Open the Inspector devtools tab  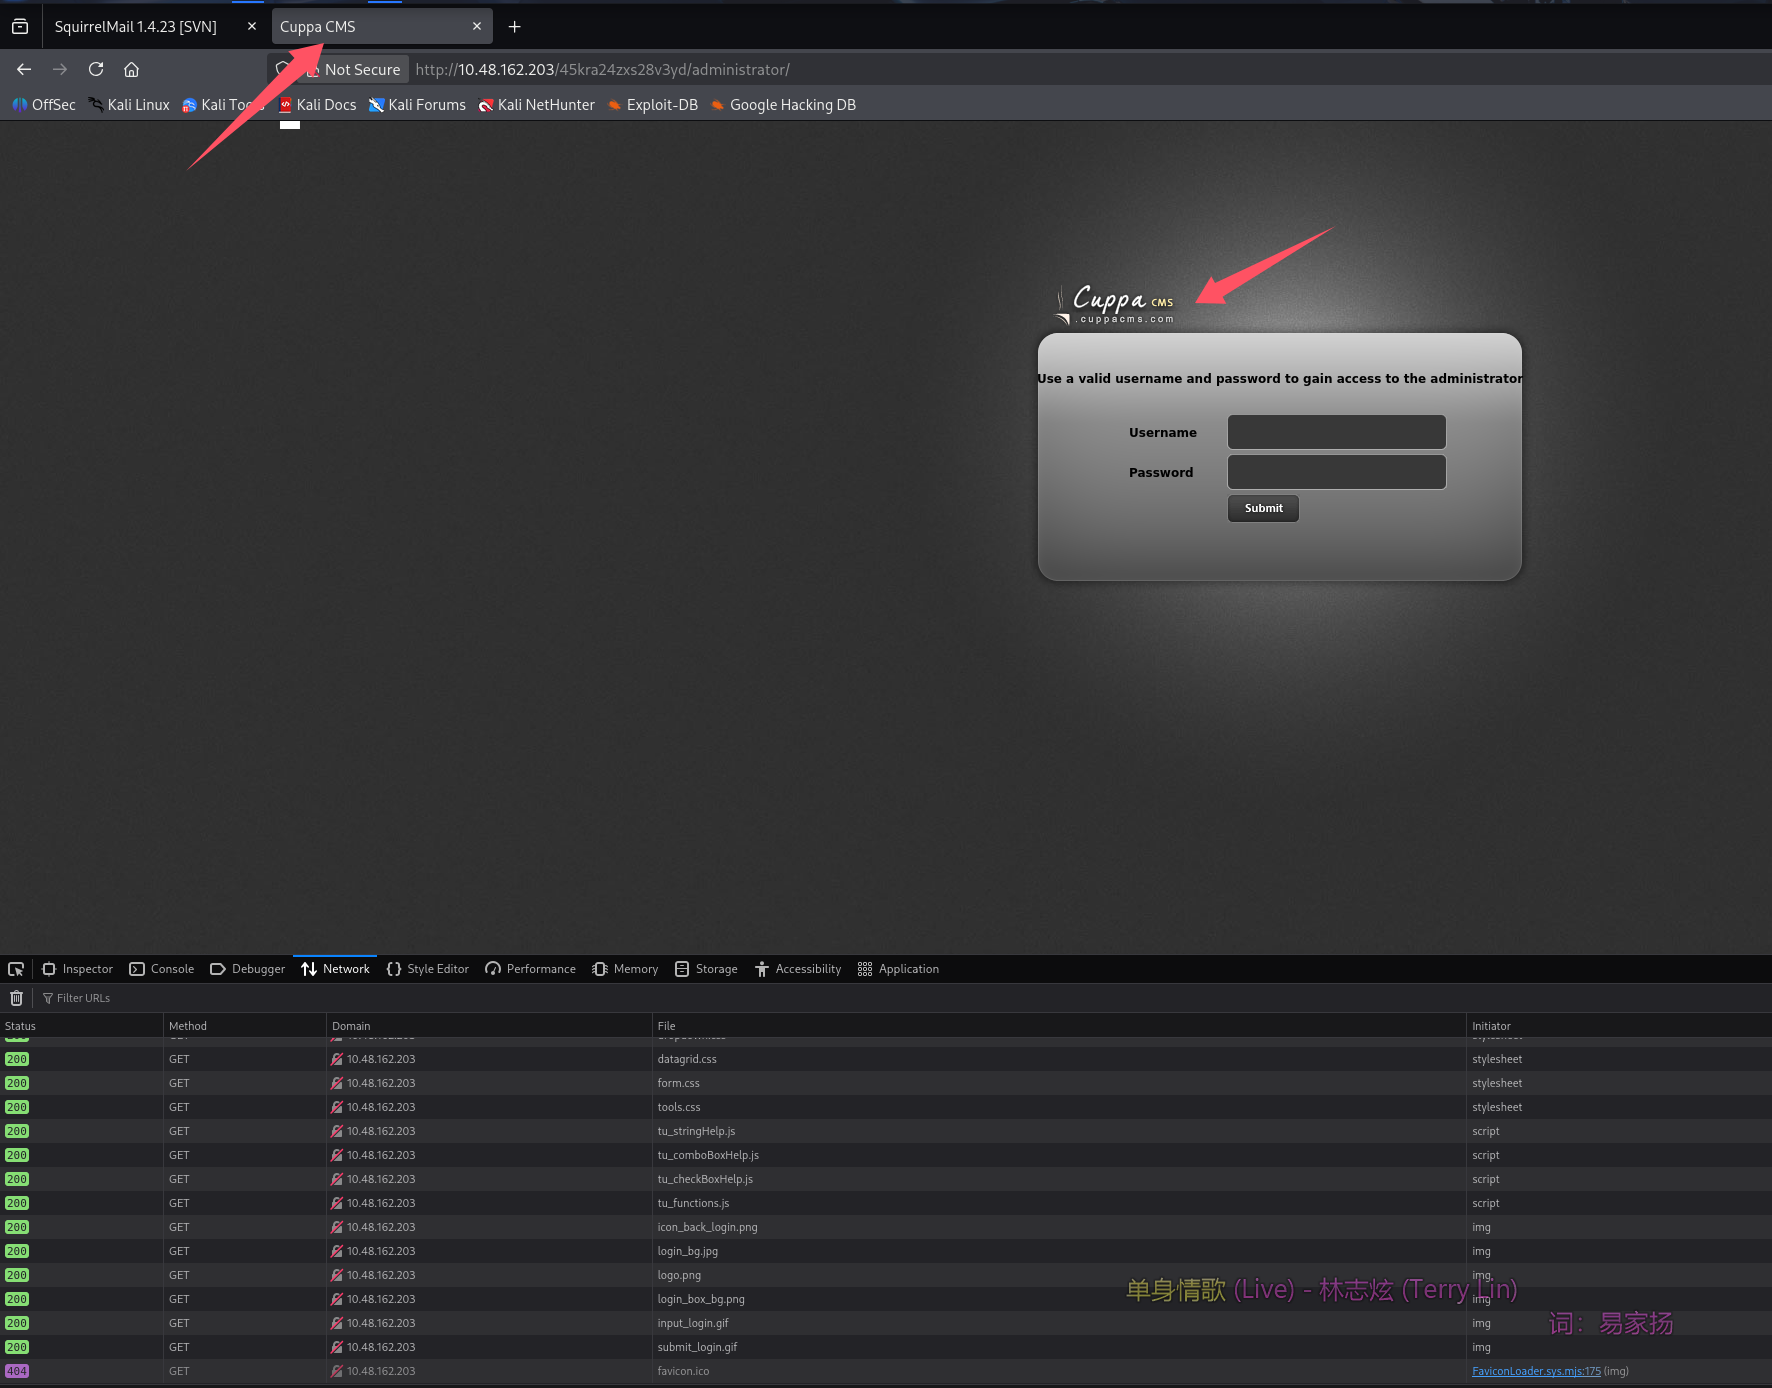(x=77, y=969)
